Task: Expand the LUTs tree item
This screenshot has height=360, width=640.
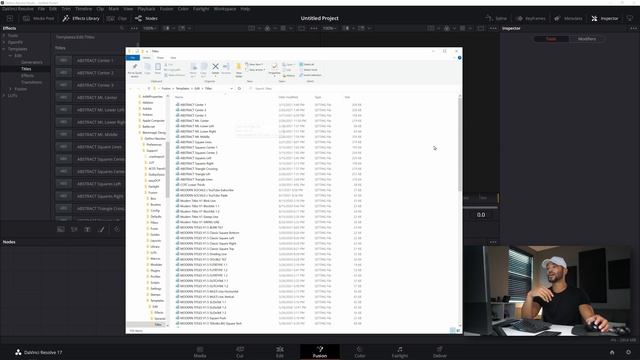Action: (x=4, y=96)
